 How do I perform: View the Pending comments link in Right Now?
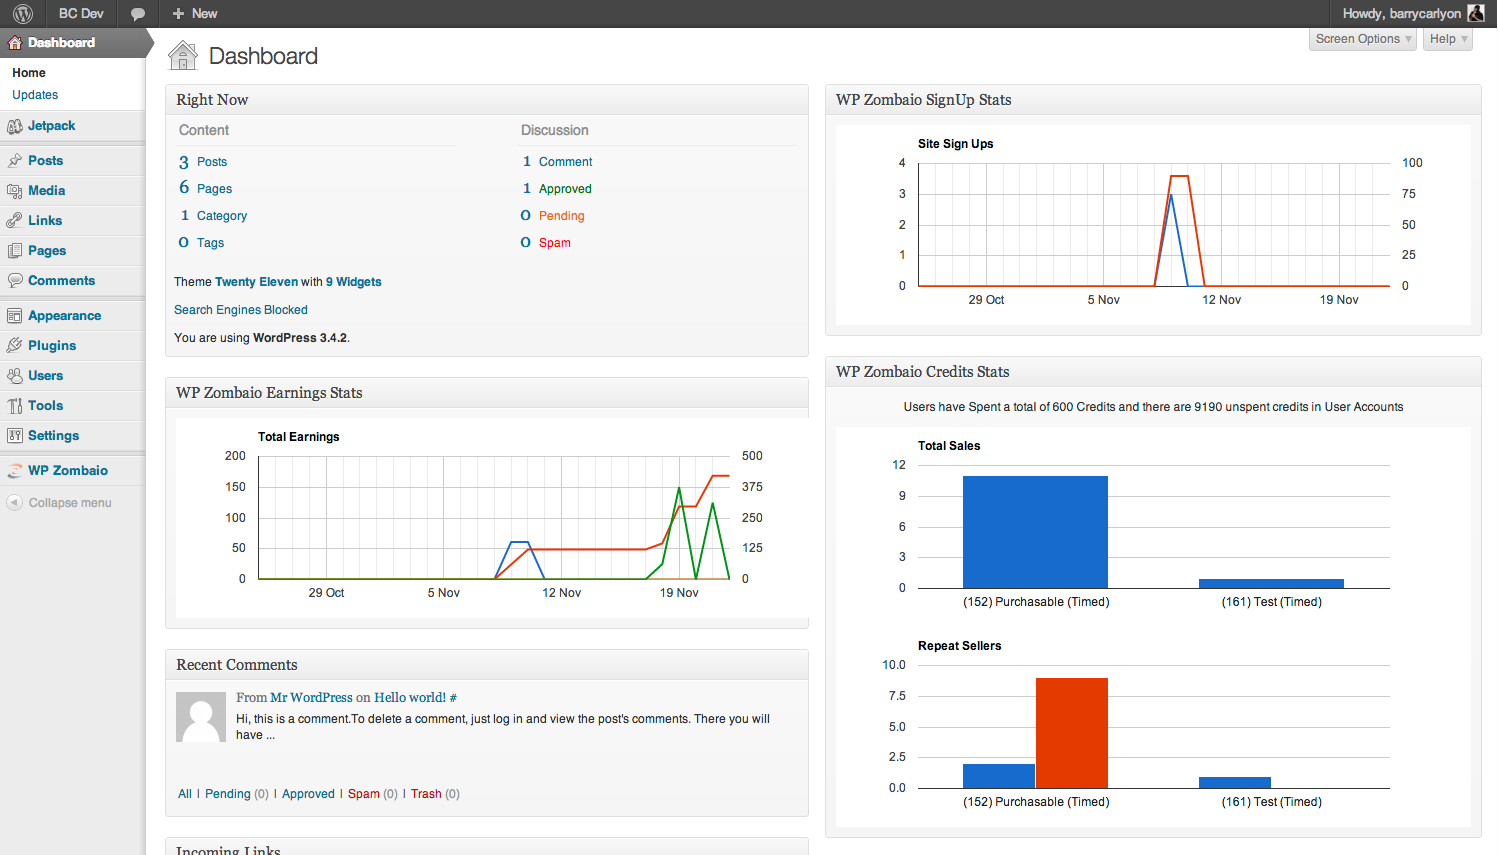561,215
